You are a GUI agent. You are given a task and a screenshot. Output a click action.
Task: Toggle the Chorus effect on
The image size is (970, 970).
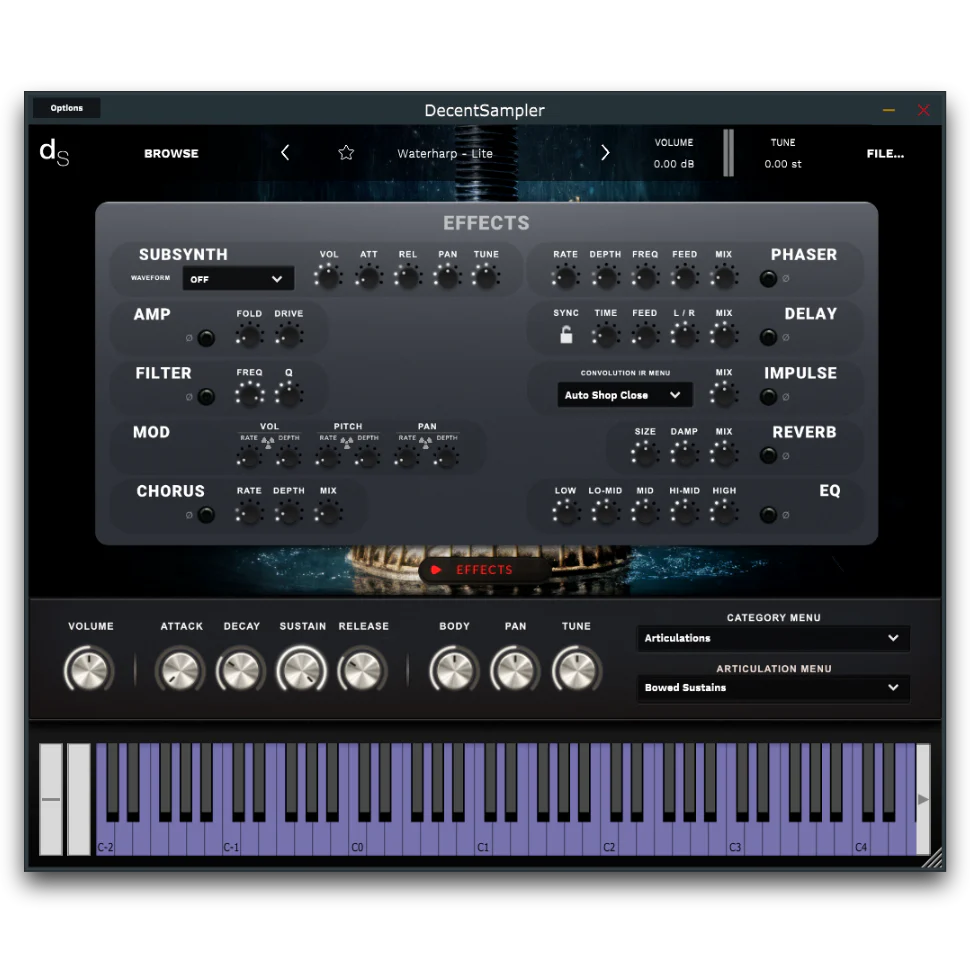(206, 515)
